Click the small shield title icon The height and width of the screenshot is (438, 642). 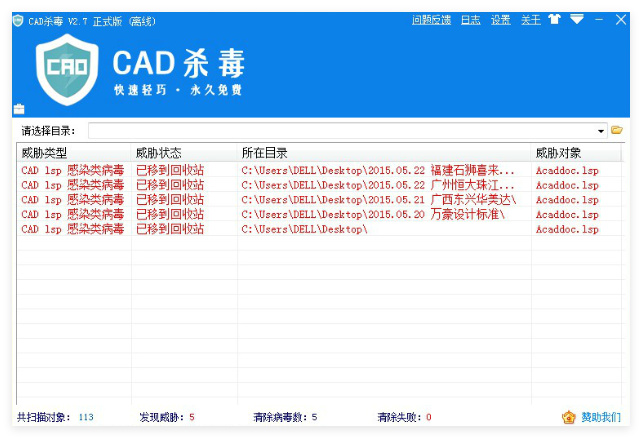[18, 20]
